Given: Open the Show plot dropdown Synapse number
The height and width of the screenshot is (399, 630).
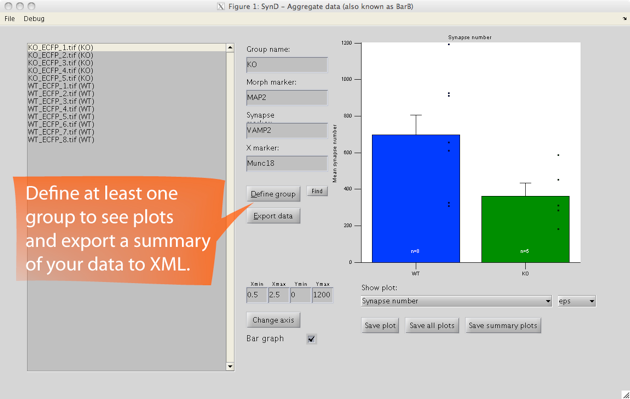Looking at the screenshot, I should 456,301.
